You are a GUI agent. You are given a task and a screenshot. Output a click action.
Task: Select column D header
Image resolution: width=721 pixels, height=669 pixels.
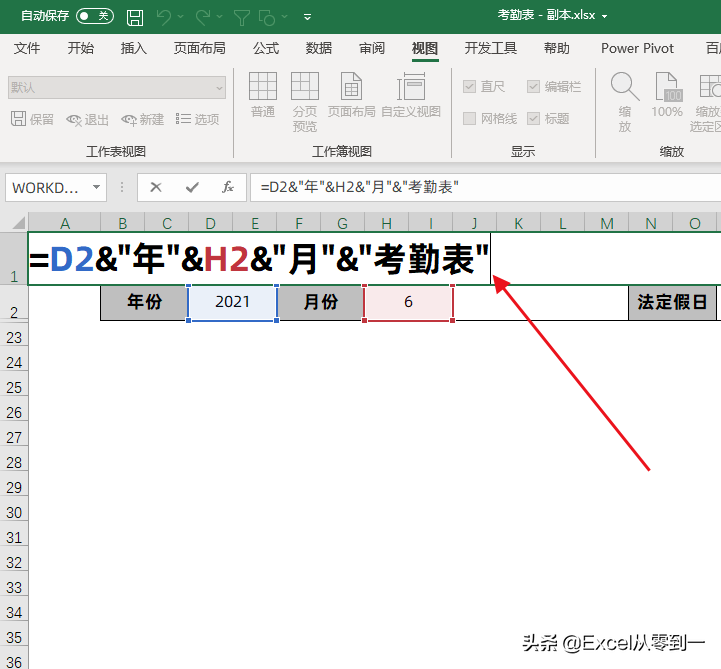point(211,223)
